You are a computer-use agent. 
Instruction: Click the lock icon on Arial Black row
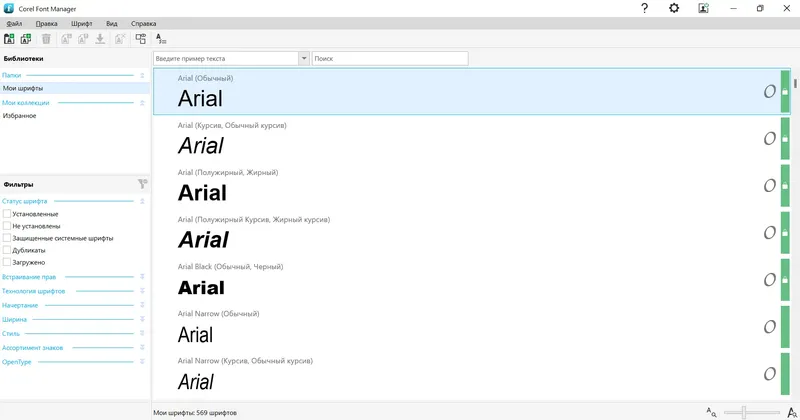tap(785, 280)
